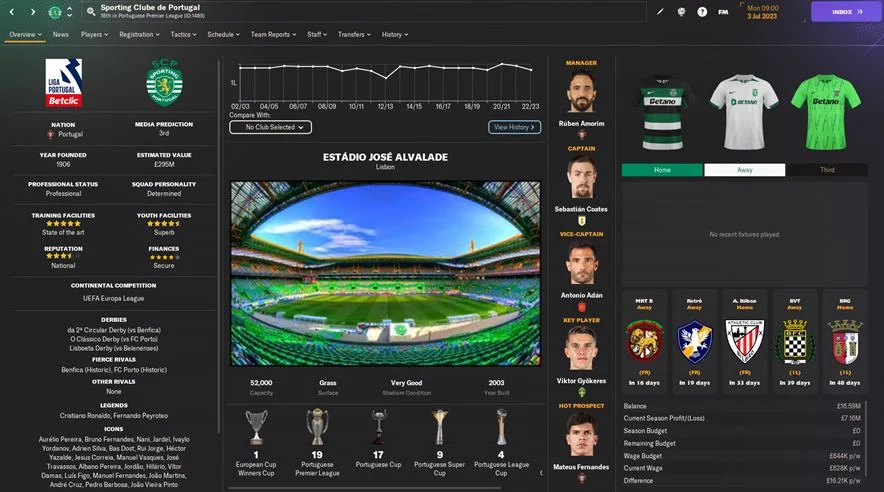Open the European Cup Winners Cup trophy

pyautogui.click(x=256, y=427)
